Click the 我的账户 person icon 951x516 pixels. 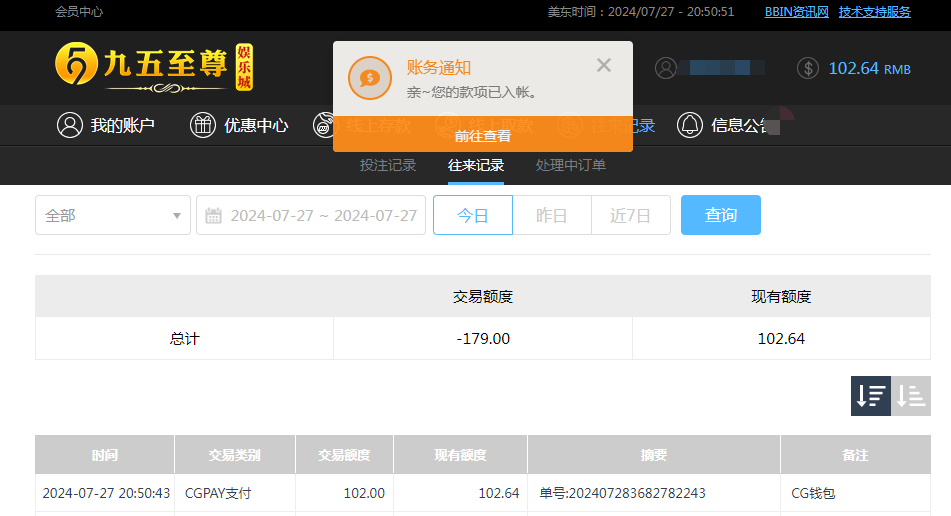click(70, 125)
